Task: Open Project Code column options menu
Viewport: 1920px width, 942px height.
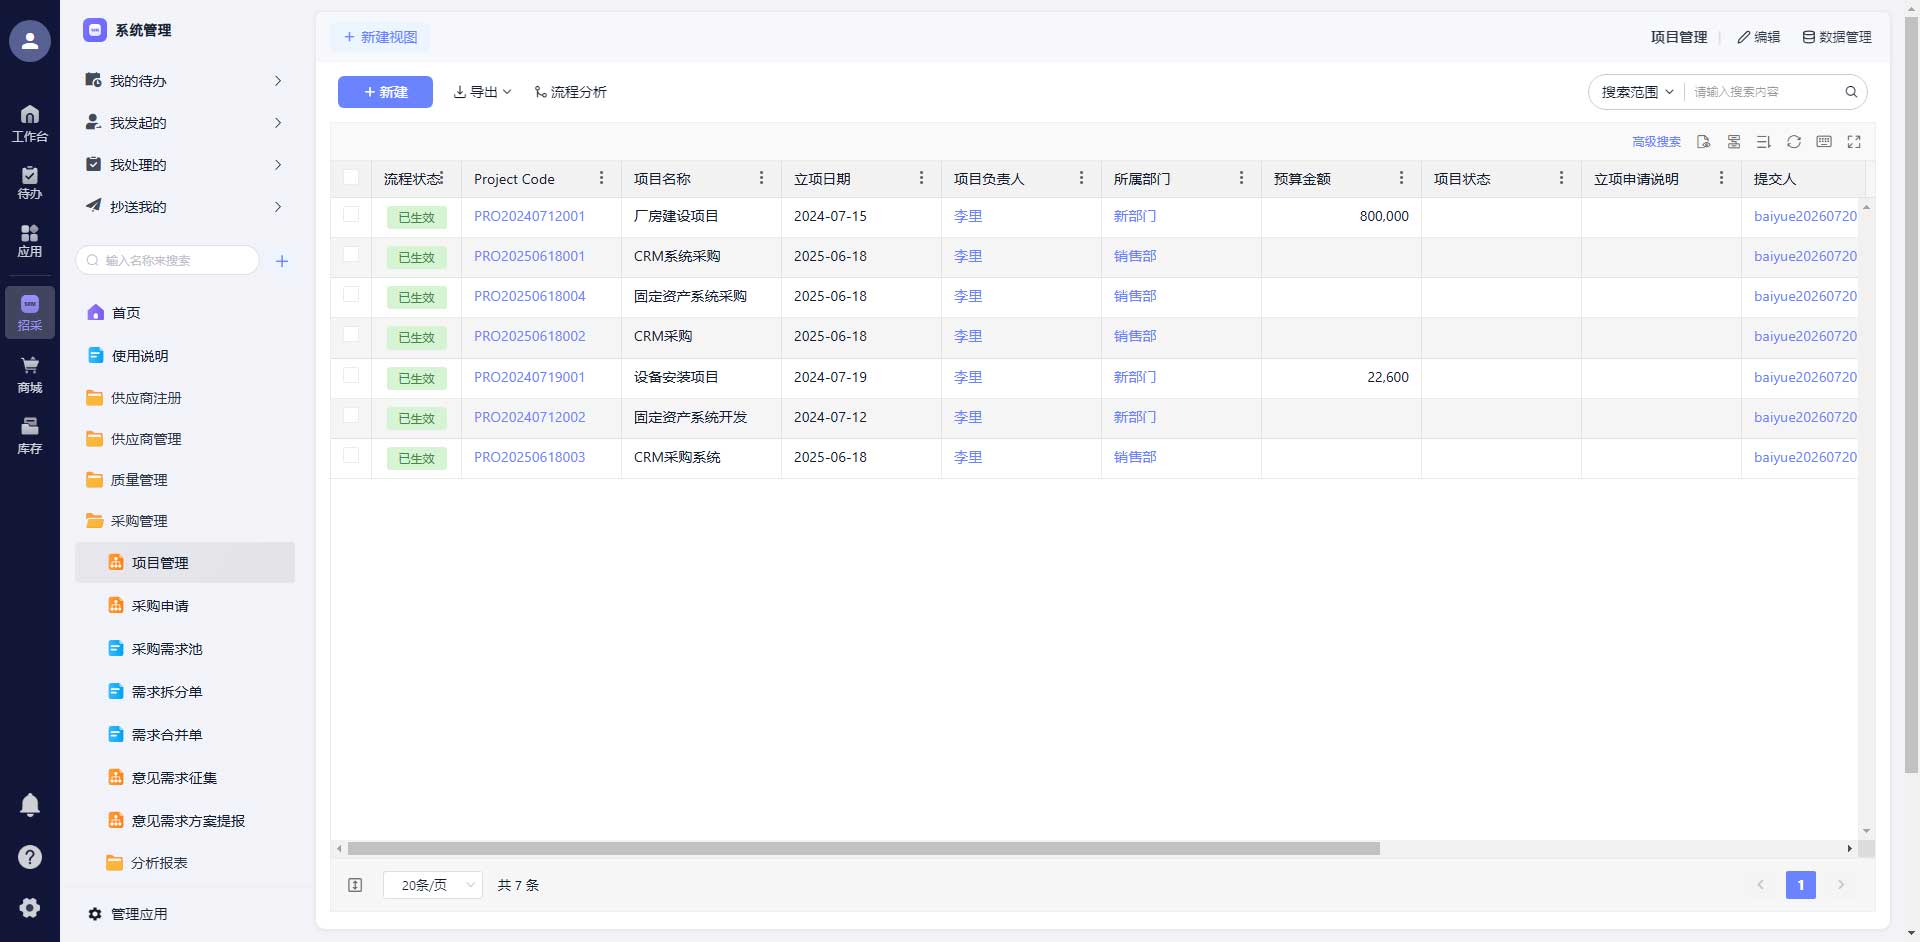Action: (x=601, y=178)
